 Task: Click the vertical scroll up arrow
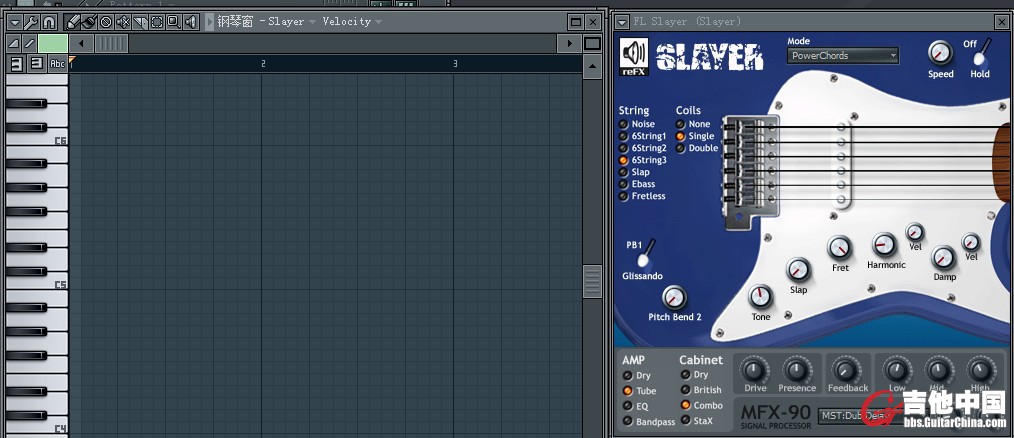click(x=592, y=67)
